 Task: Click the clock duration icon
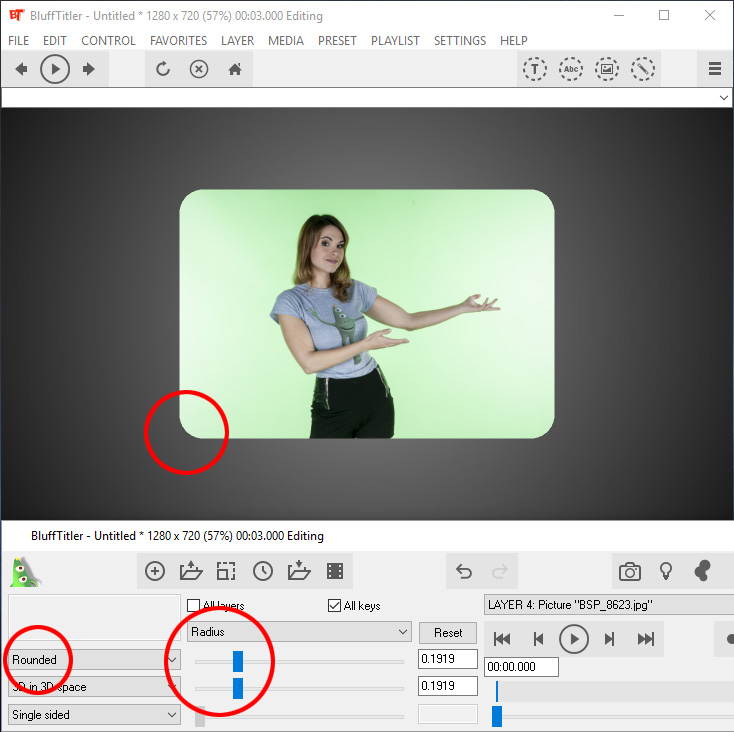pos(263,572)
